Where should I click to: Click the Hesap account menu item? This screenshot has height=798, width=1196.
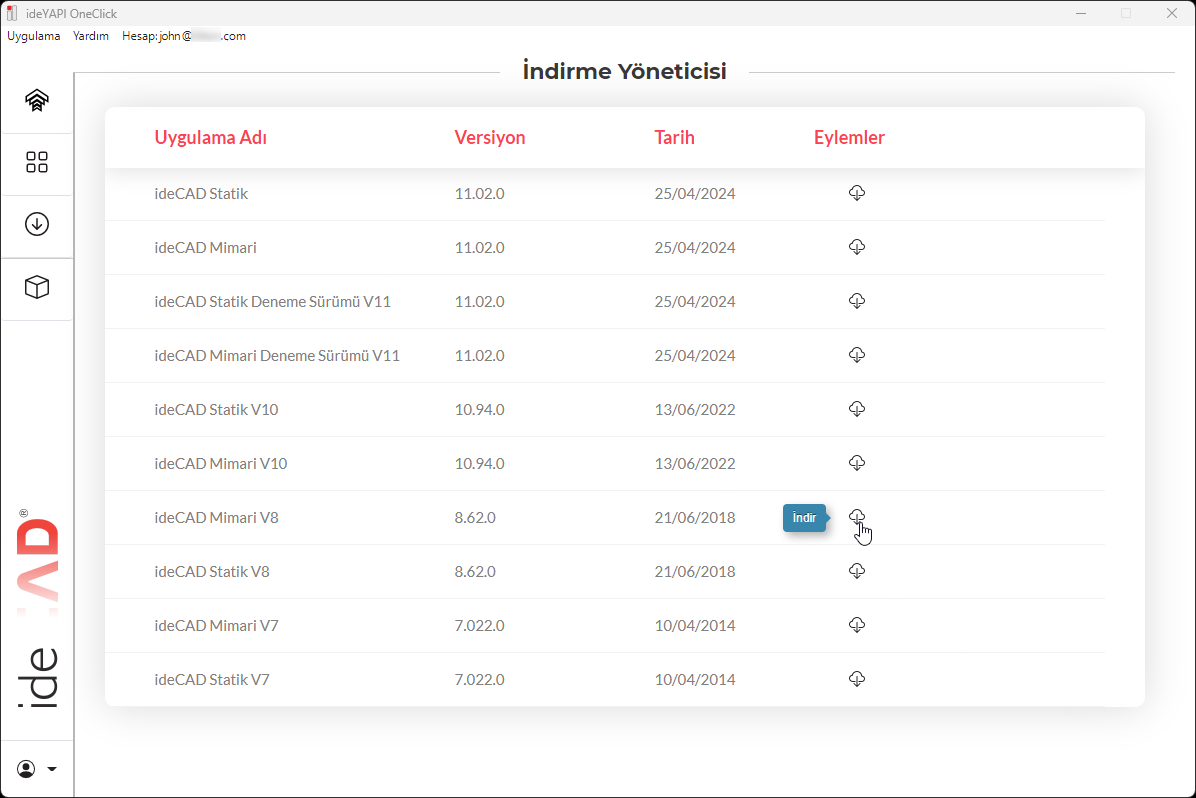[x=183, y=36]
